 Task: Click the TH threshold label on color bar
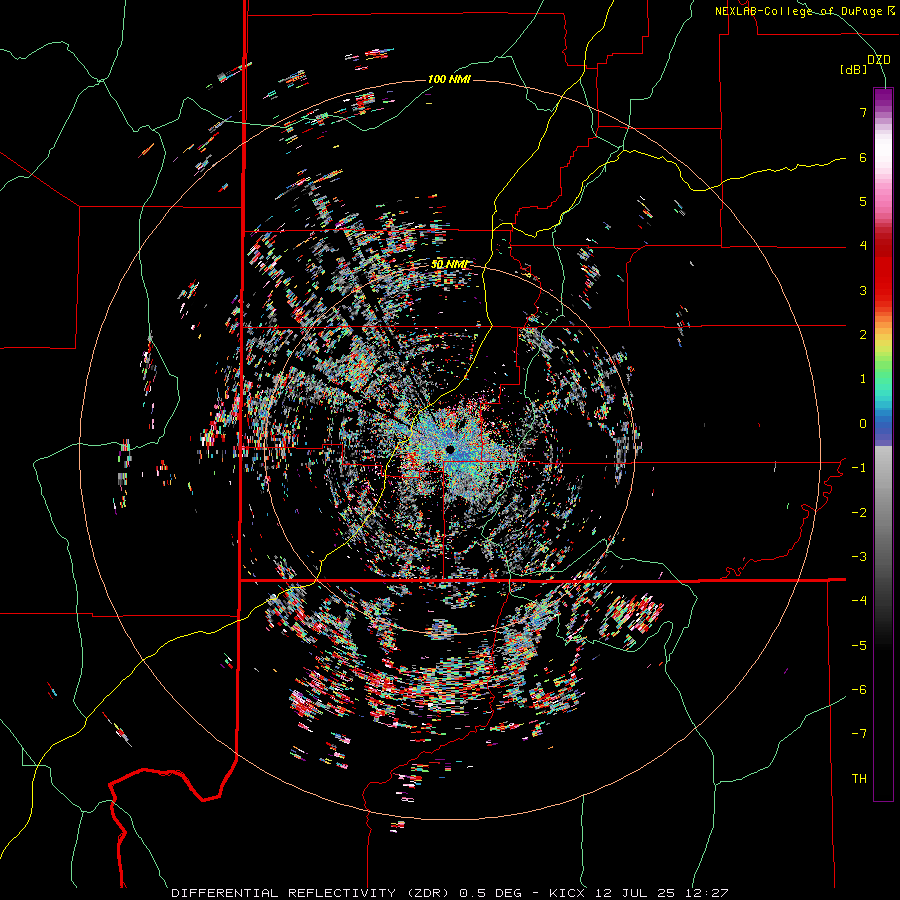(x=859, y=779)
